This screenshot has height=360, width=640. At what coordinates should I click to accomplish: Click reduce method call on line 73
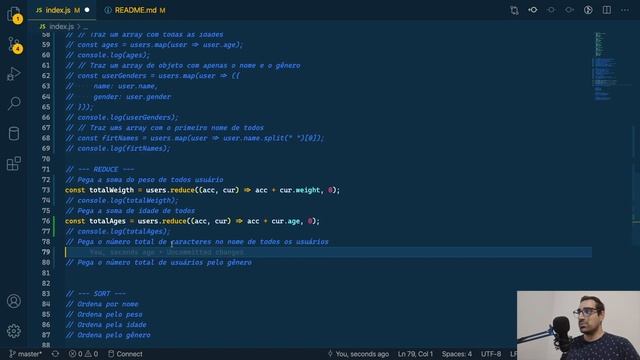pos(182,190)
